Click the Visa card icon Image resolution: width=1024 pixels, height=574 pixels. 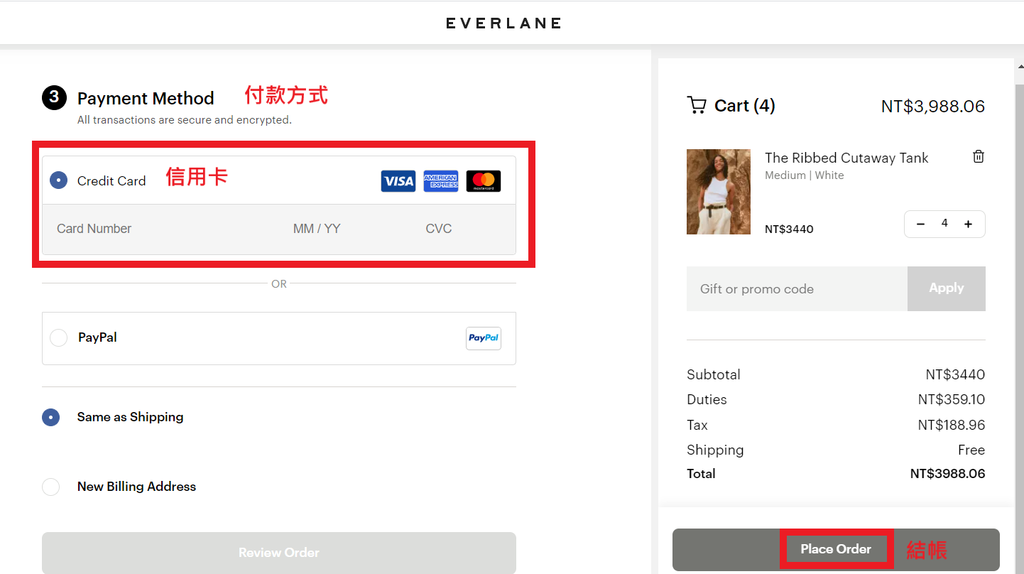point(398,181)
